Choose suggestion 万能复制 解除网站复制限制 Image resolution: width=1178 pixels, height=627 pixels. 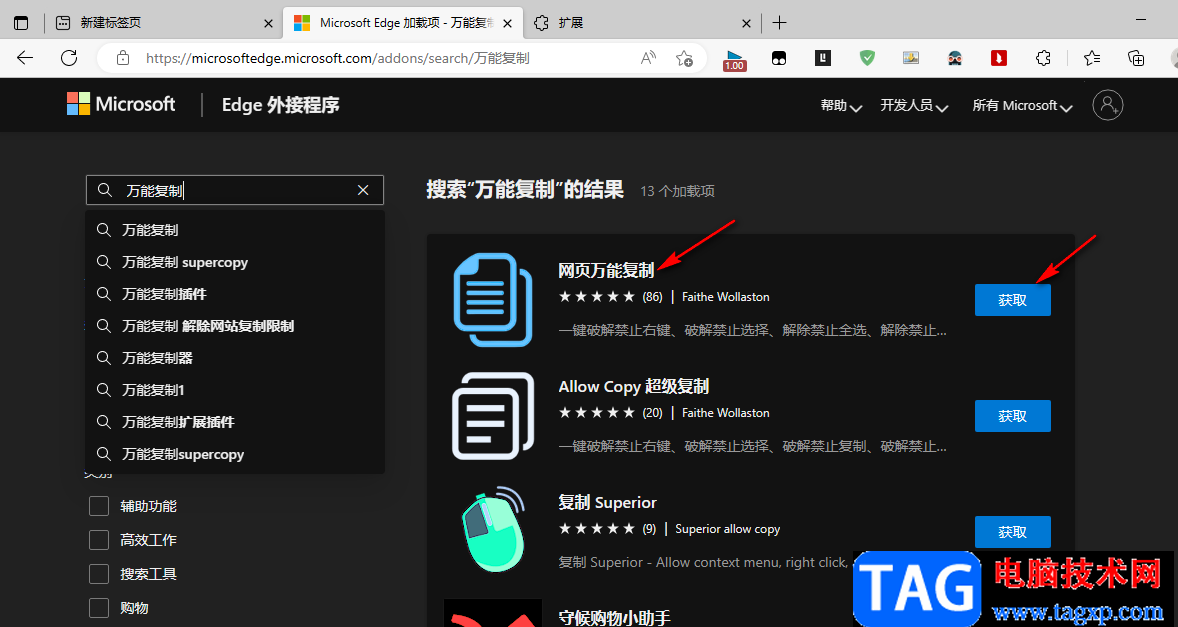coord(235,326)
